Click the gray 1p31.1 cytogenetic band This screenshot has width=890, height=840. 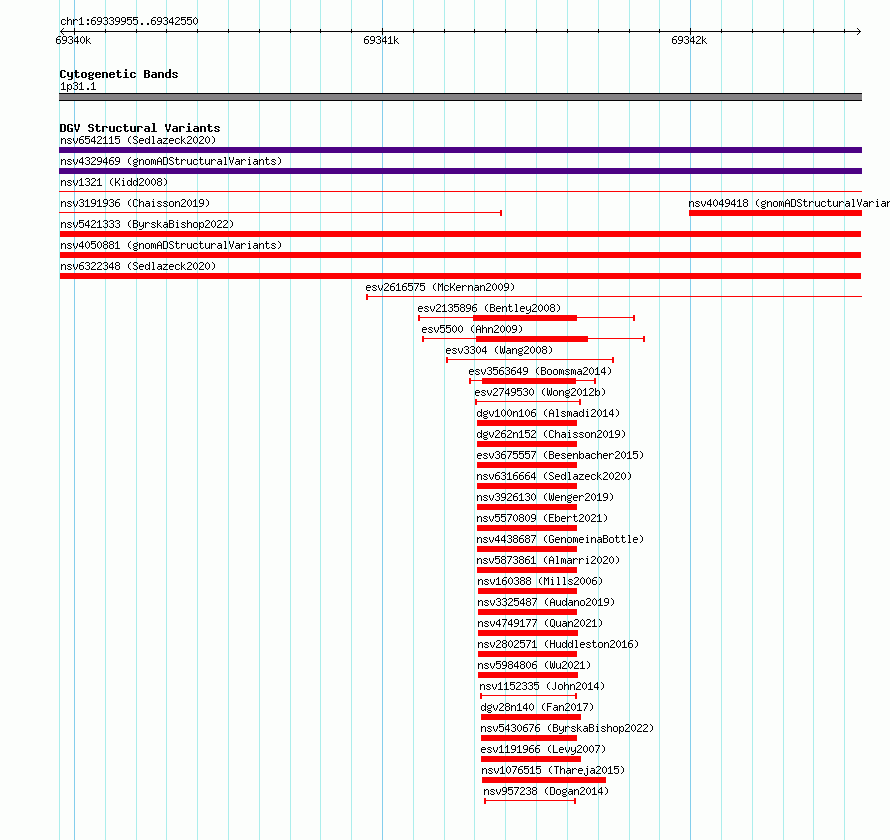pyautogui.click(x=460, y=97)
